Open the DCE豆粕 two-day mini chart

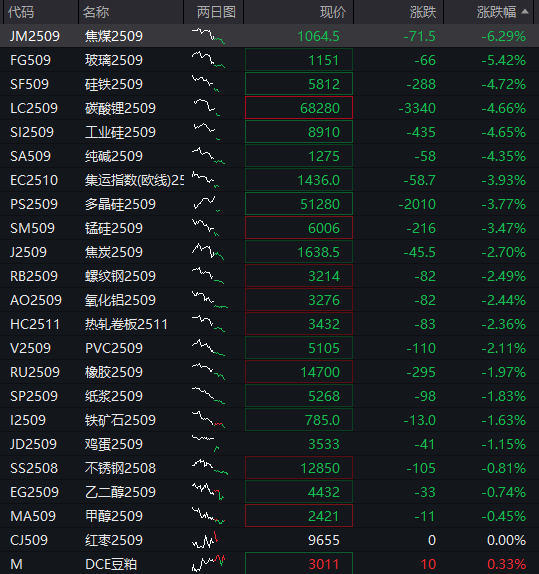(x=208, y=563)
